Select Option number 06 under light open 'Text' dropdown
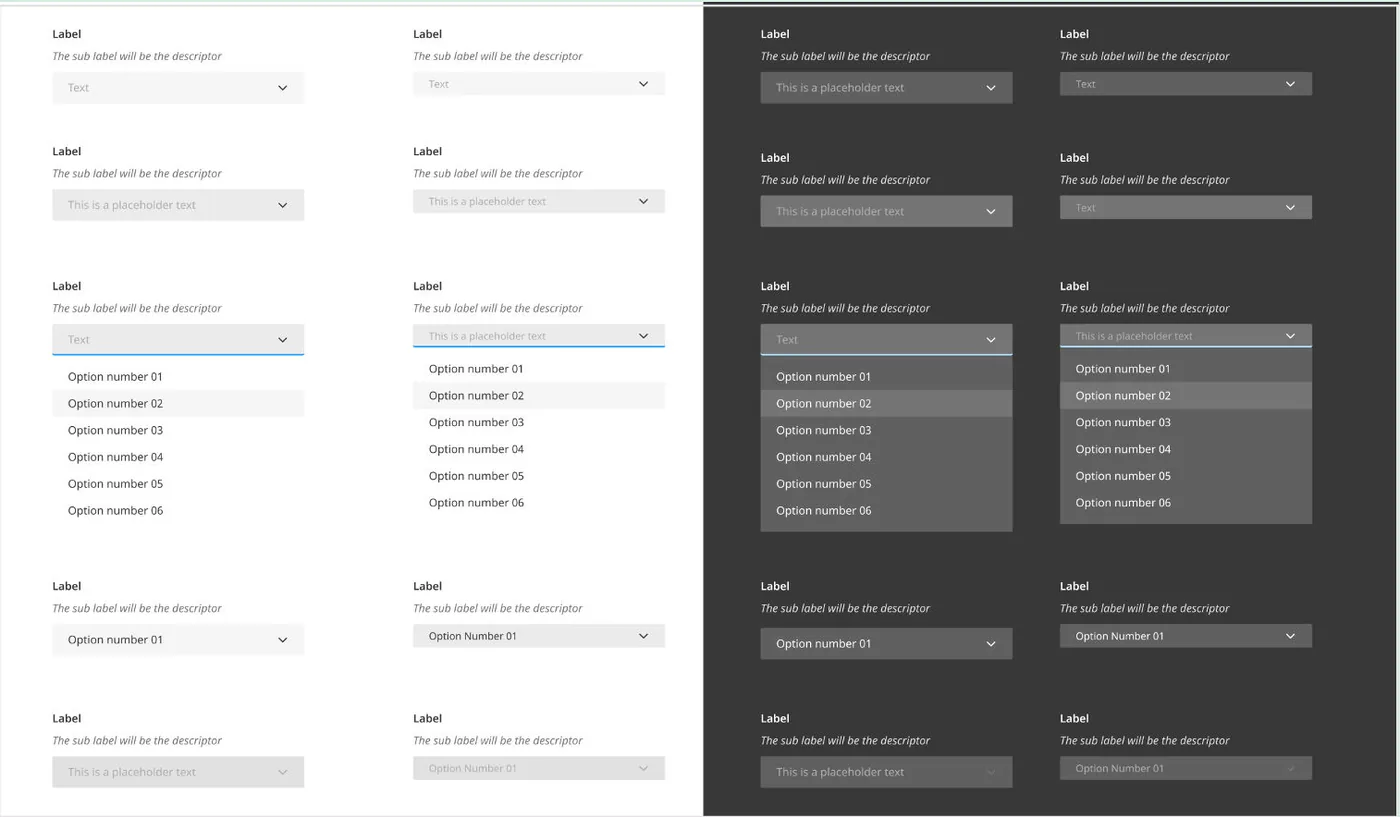The width and height of the screenshot is (1400, 817). [x=178, y=511]
